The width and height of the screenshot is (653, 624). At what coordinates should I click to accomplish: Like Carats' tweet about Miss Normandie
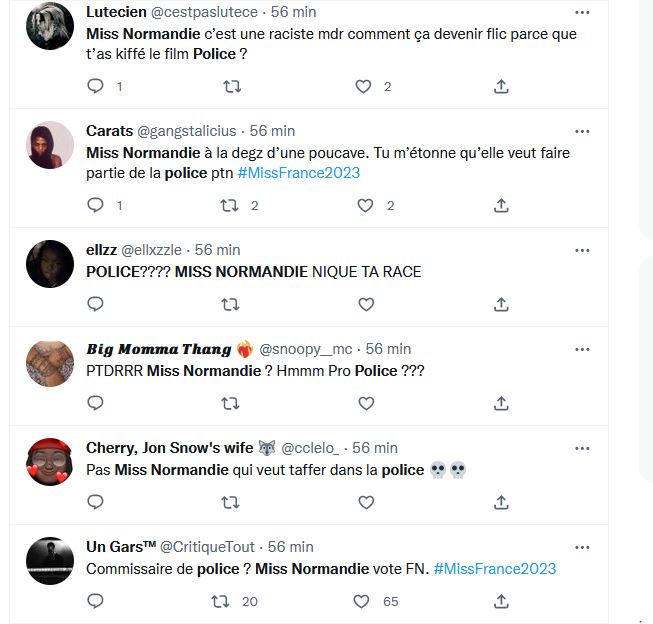tap(365, 205)
